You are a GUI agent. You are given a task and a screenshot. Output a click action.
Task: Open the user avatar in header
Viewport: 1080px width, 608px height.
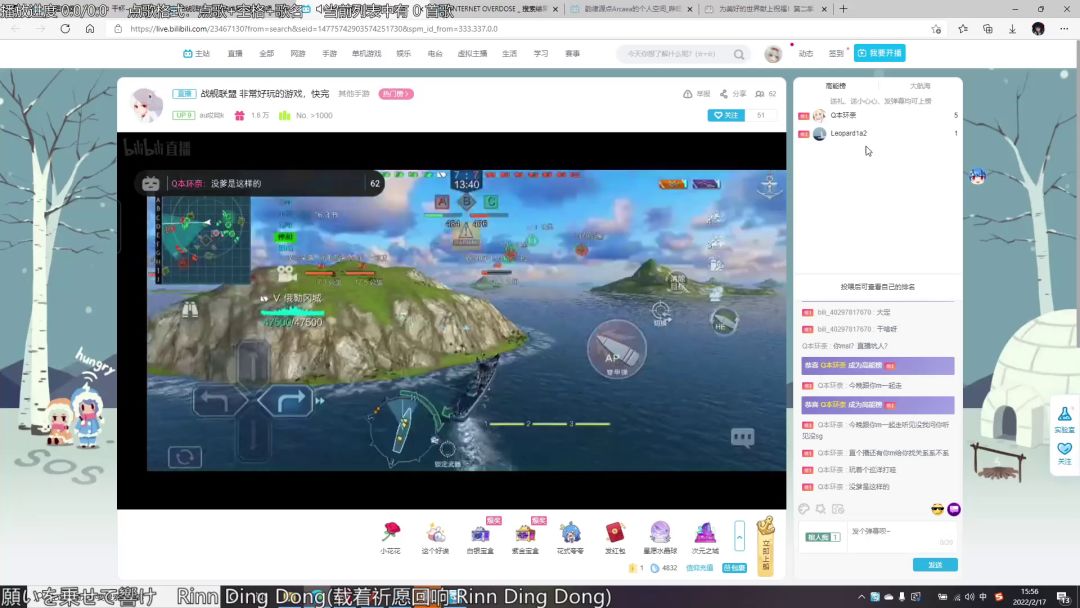click(x=773, y=54)
